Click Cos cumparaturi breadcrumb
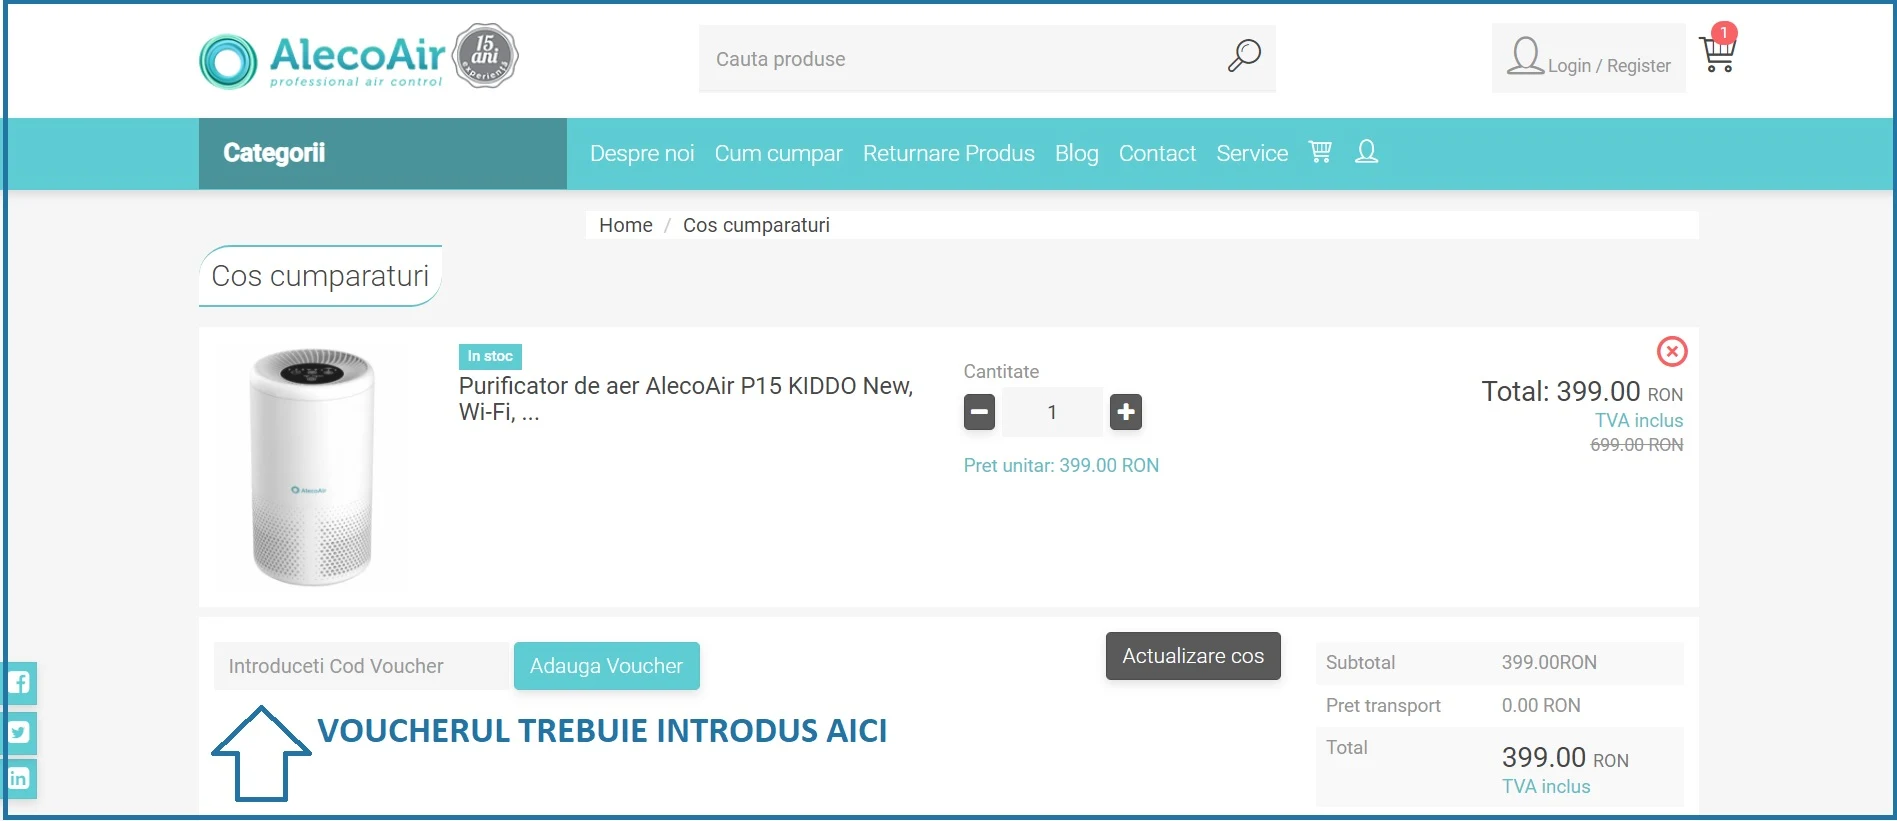The height and width of the screenshot is (821, 1897). [756, 225]
